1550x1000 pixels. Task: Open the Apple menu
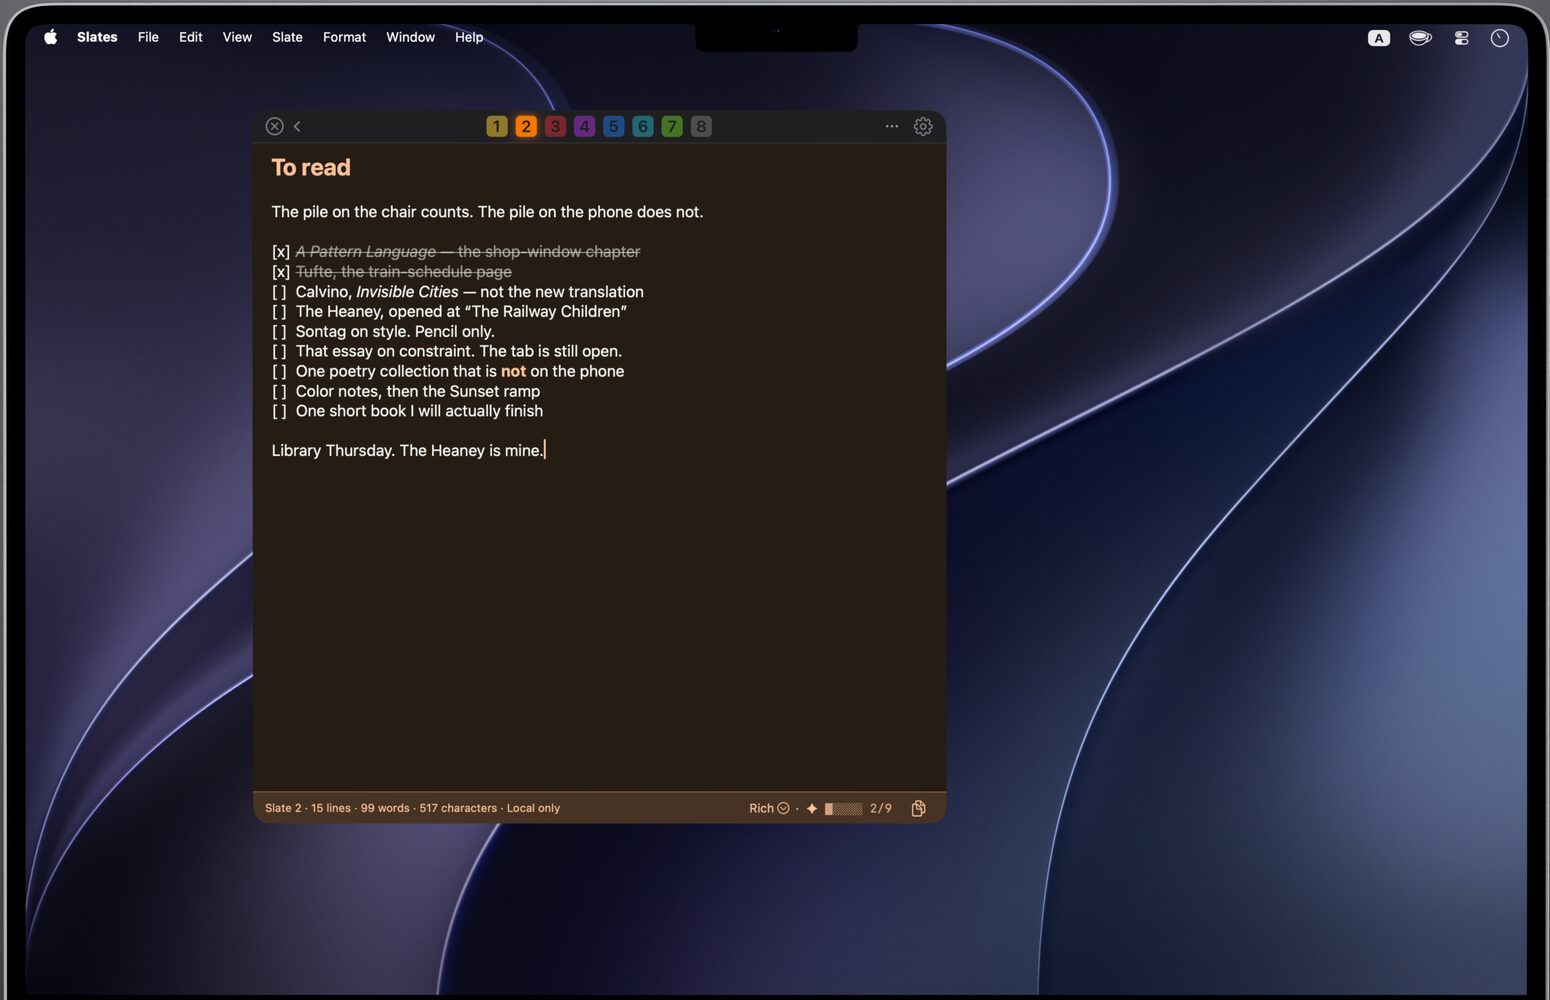(x=51, y=37)
